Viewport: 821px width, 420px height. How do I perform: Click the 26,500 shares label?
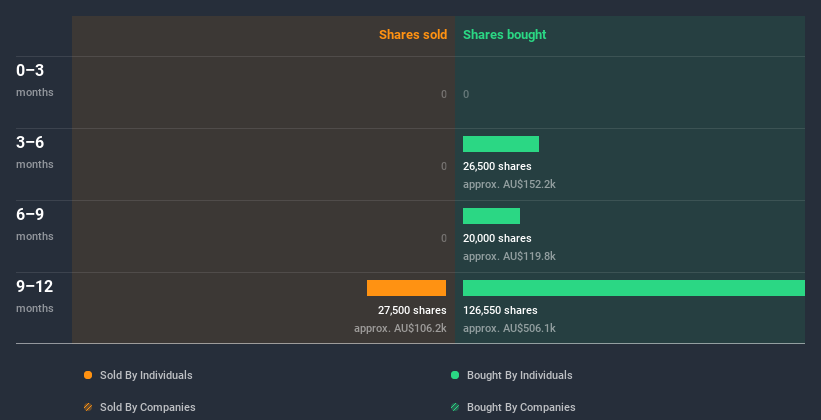[x=497, y=167]
